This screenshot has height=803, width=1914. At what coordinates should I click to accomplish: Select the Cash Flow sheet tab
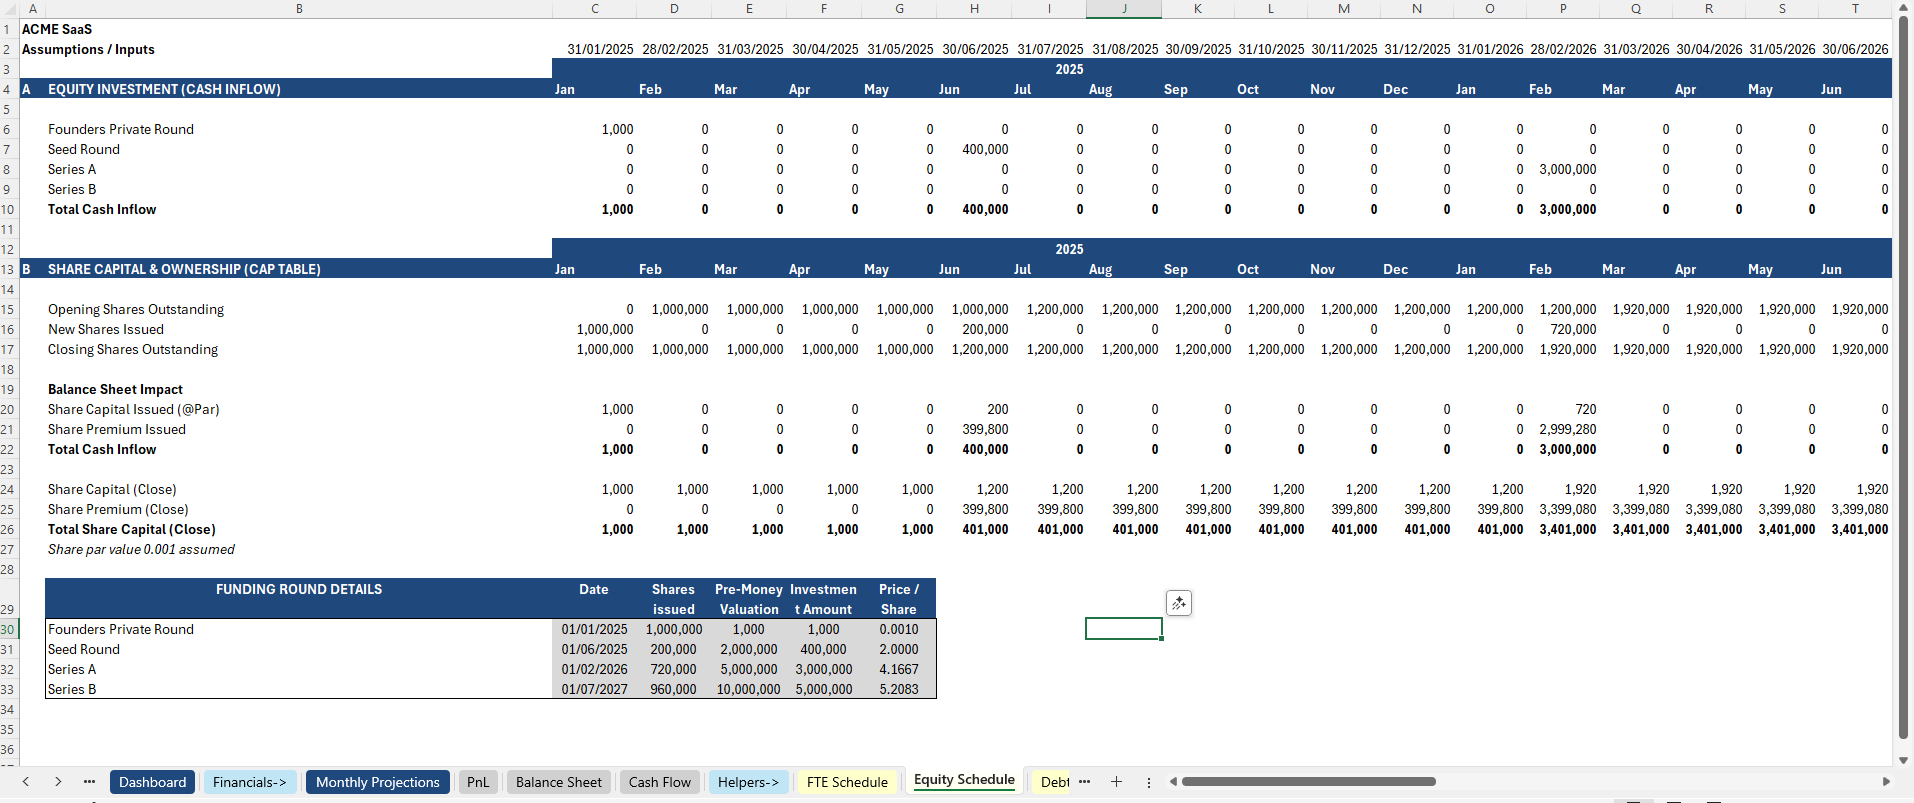tap(659, 782)
